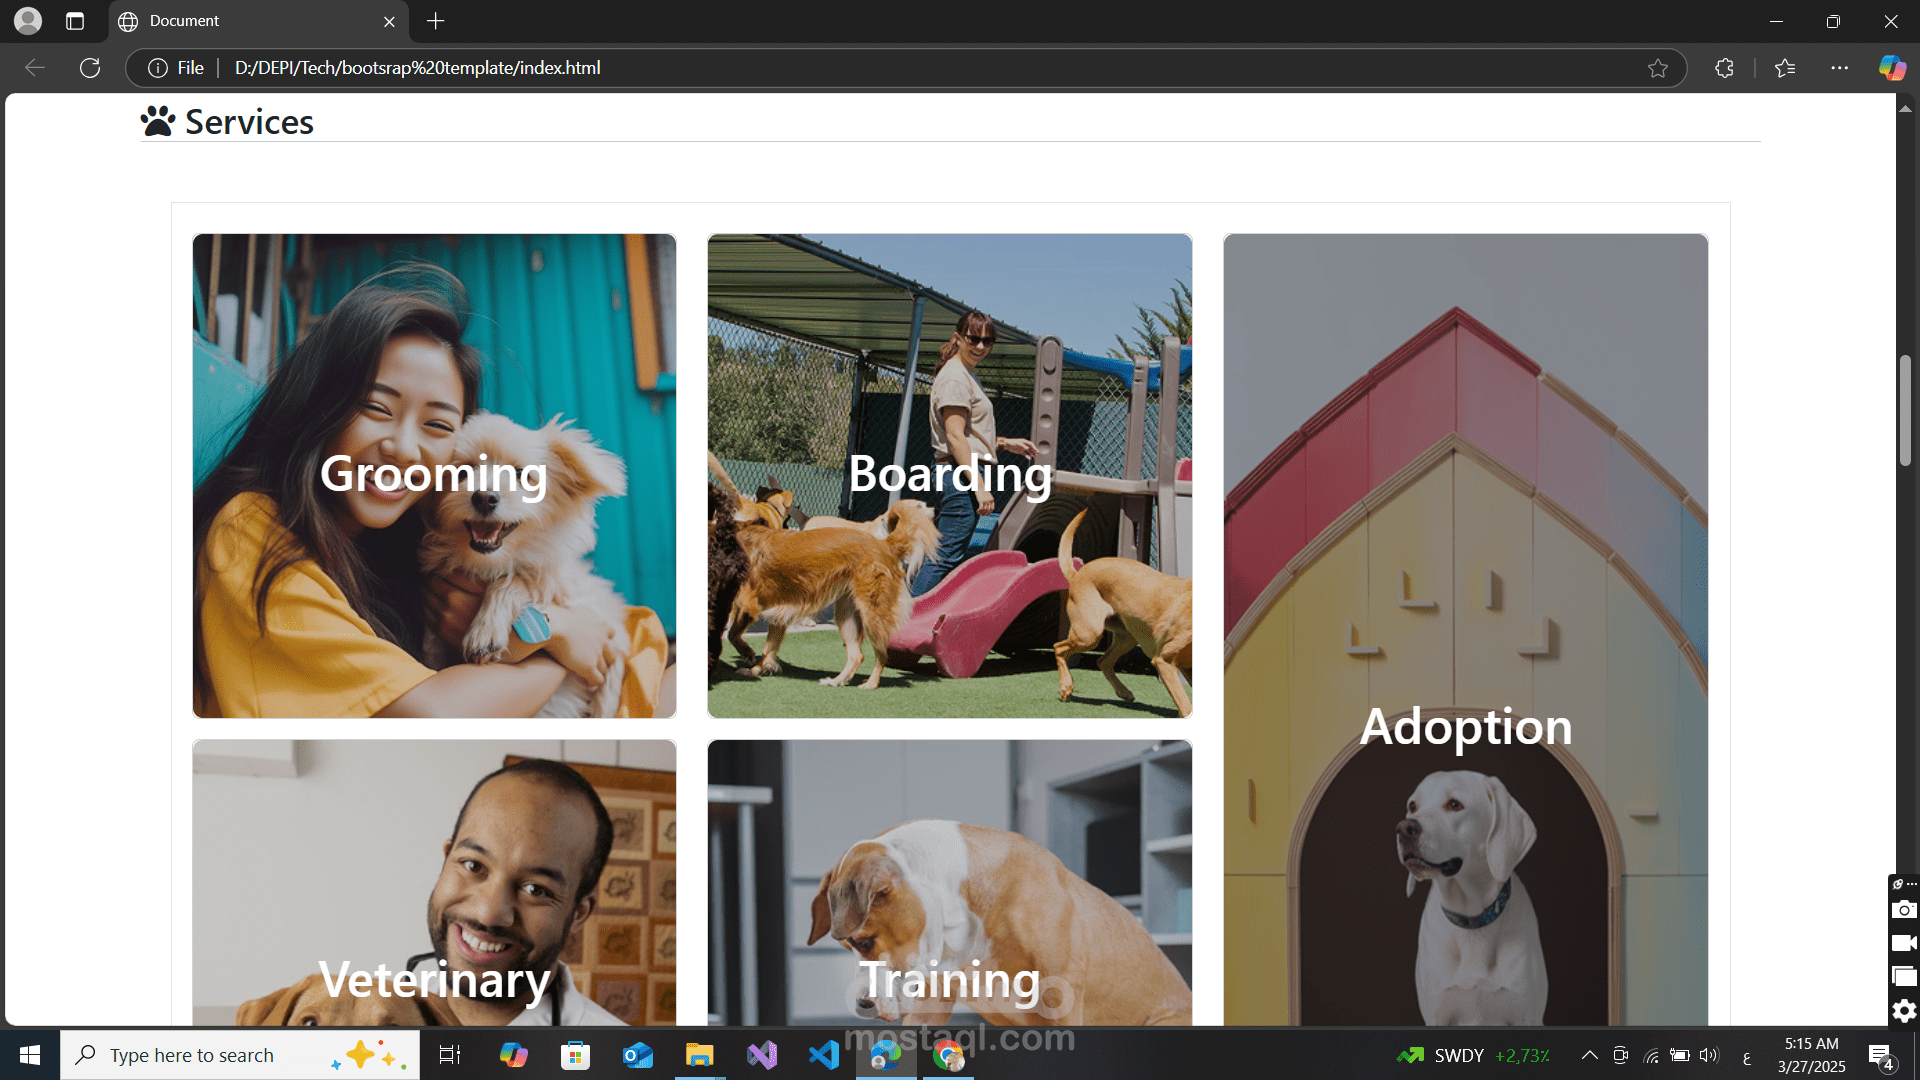Launch Copilot from the taskbar
1920x1080 pixels.
coord(513,1055)
